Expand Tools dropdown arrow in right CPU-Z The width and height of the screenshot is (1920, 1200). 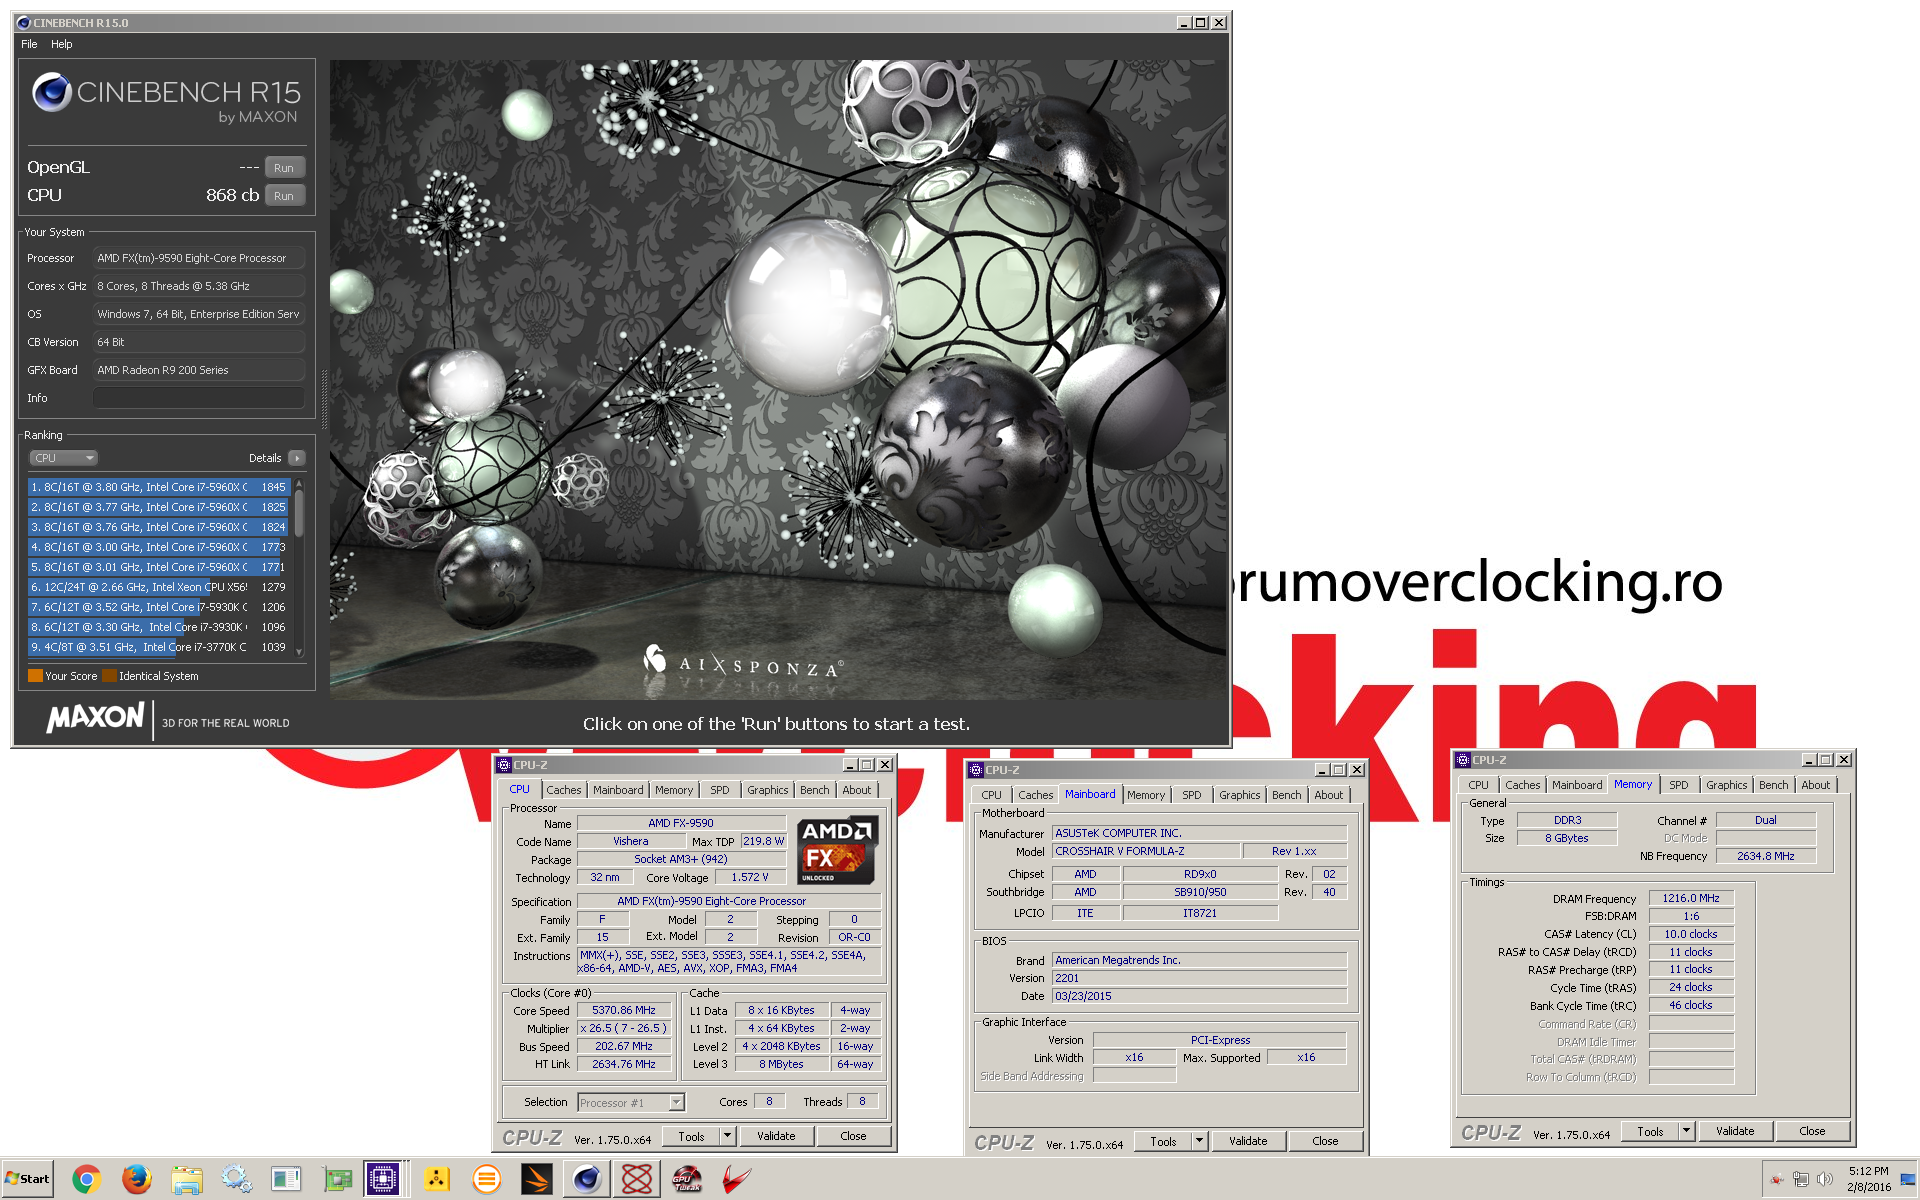tap(1687, 1131)
